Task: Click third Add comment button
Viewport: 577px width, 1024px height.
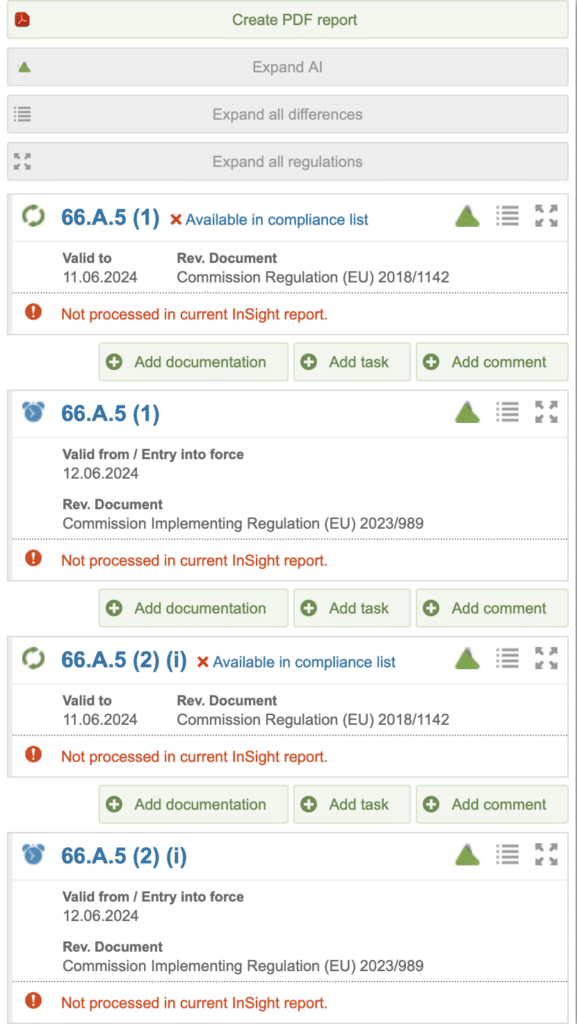Action: pos(492,804)
